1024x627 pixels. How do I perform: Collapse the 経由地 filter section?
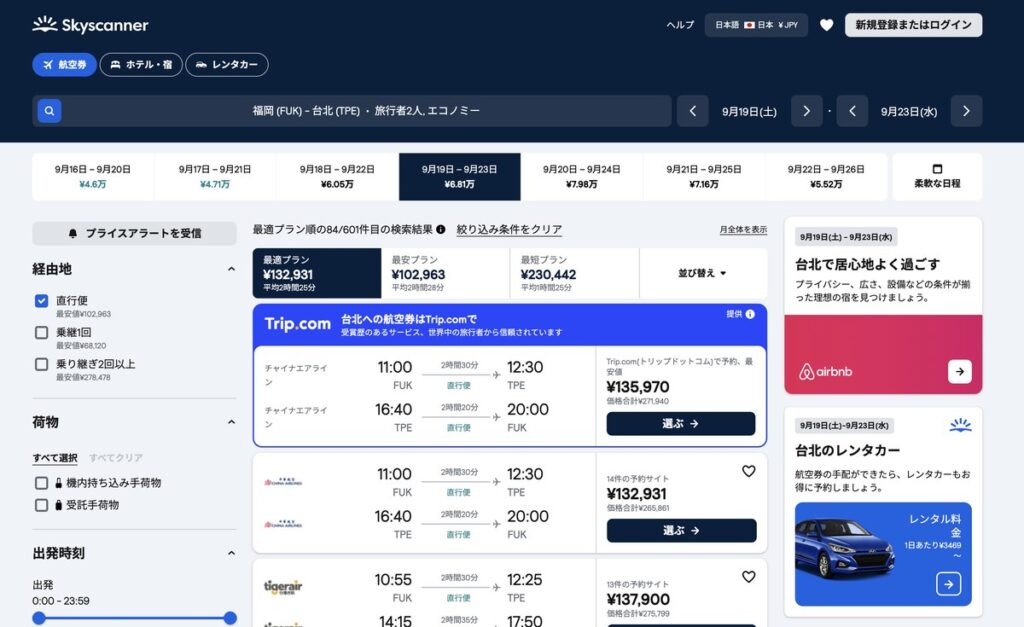pos(231,269)
